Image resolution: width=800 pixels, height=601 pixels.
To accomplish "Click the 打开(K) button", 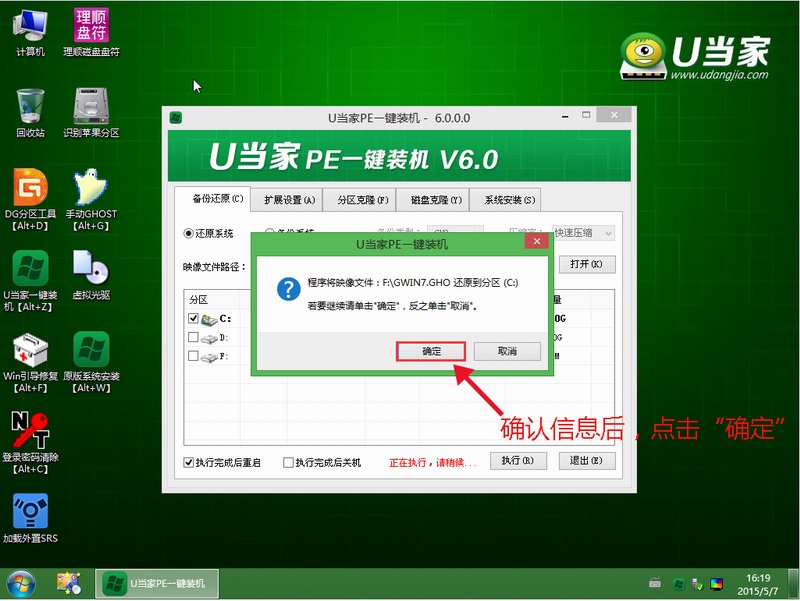I will [586, 264].
